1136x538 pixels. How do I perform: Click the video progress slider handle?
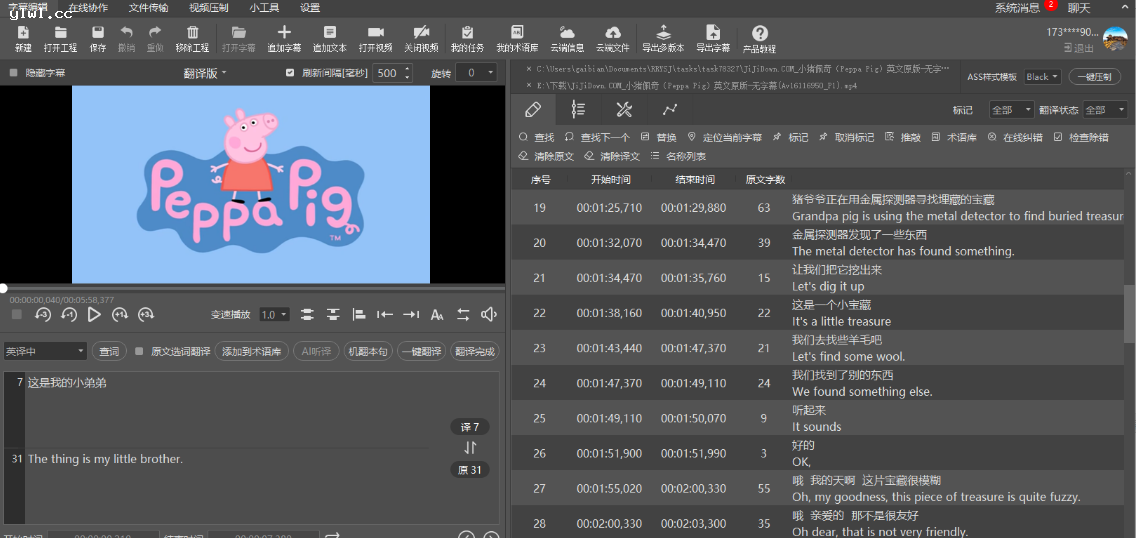coord(4,288)
